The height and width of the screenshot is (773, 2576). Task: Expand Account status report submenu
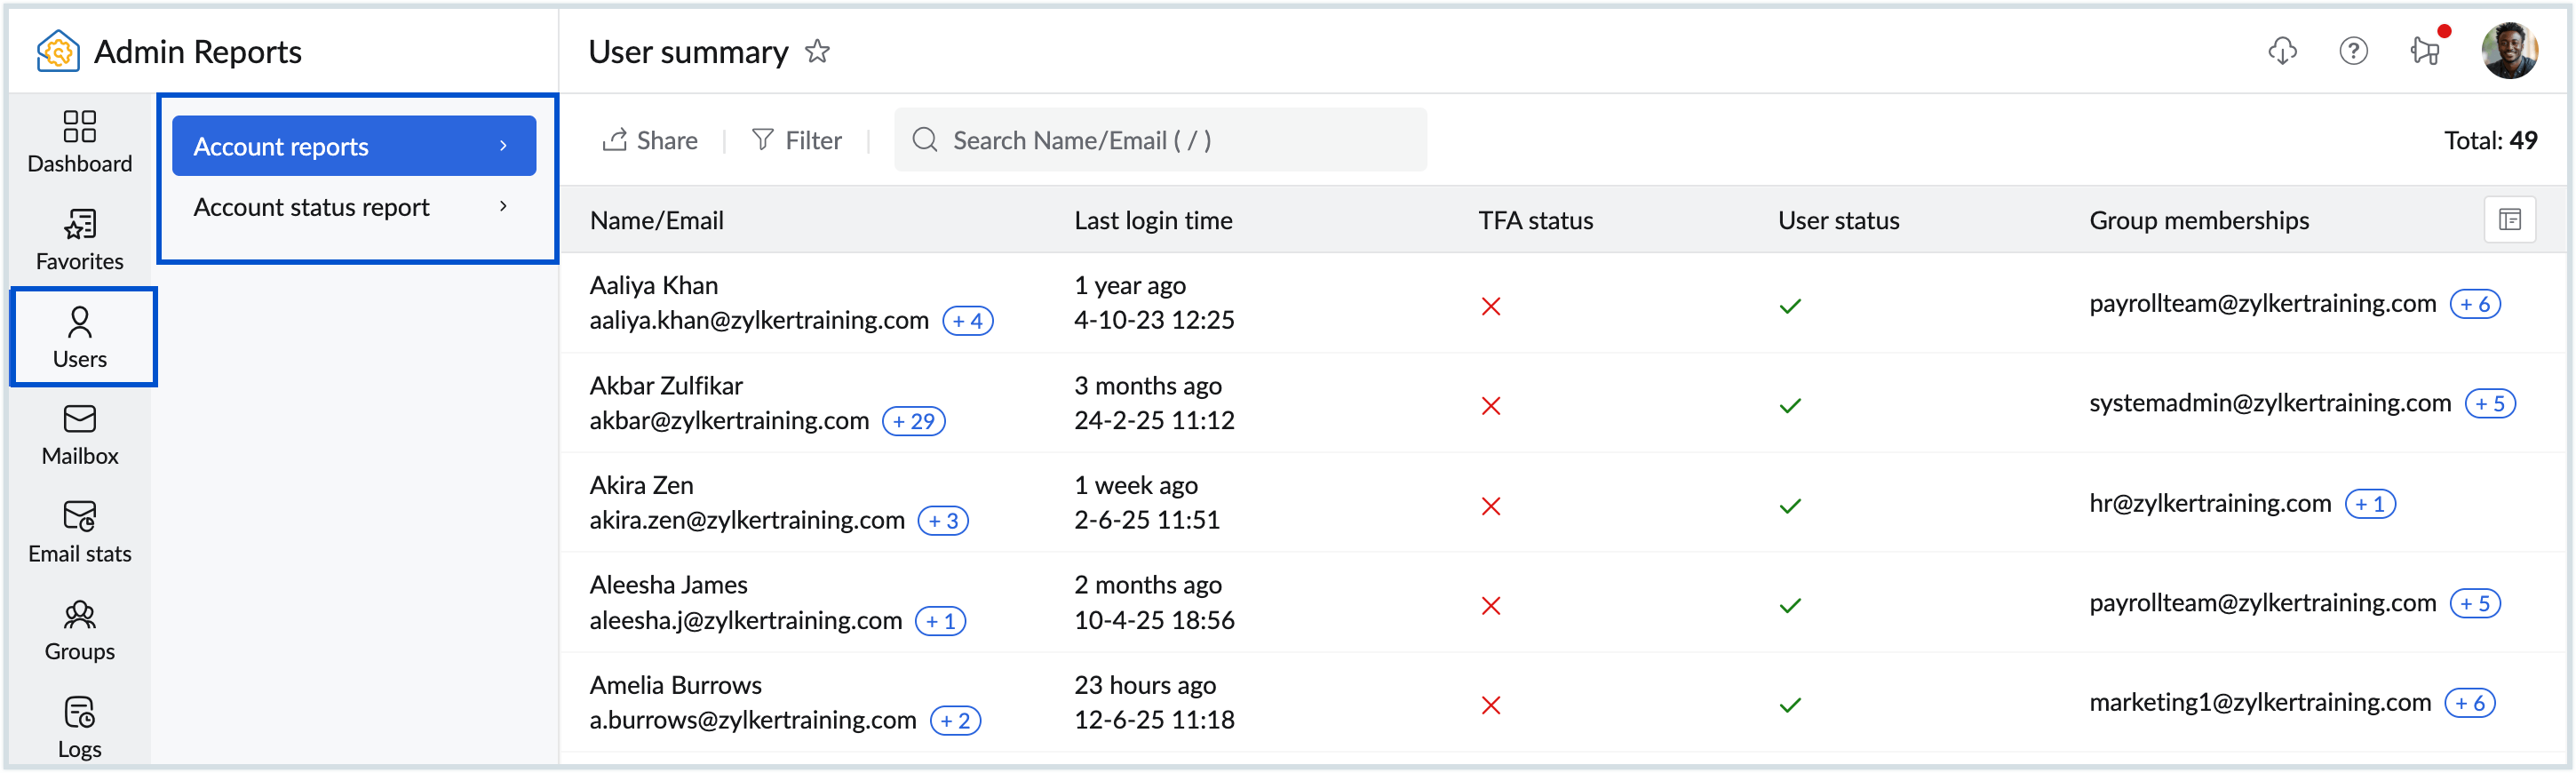(x=354, y=207)
